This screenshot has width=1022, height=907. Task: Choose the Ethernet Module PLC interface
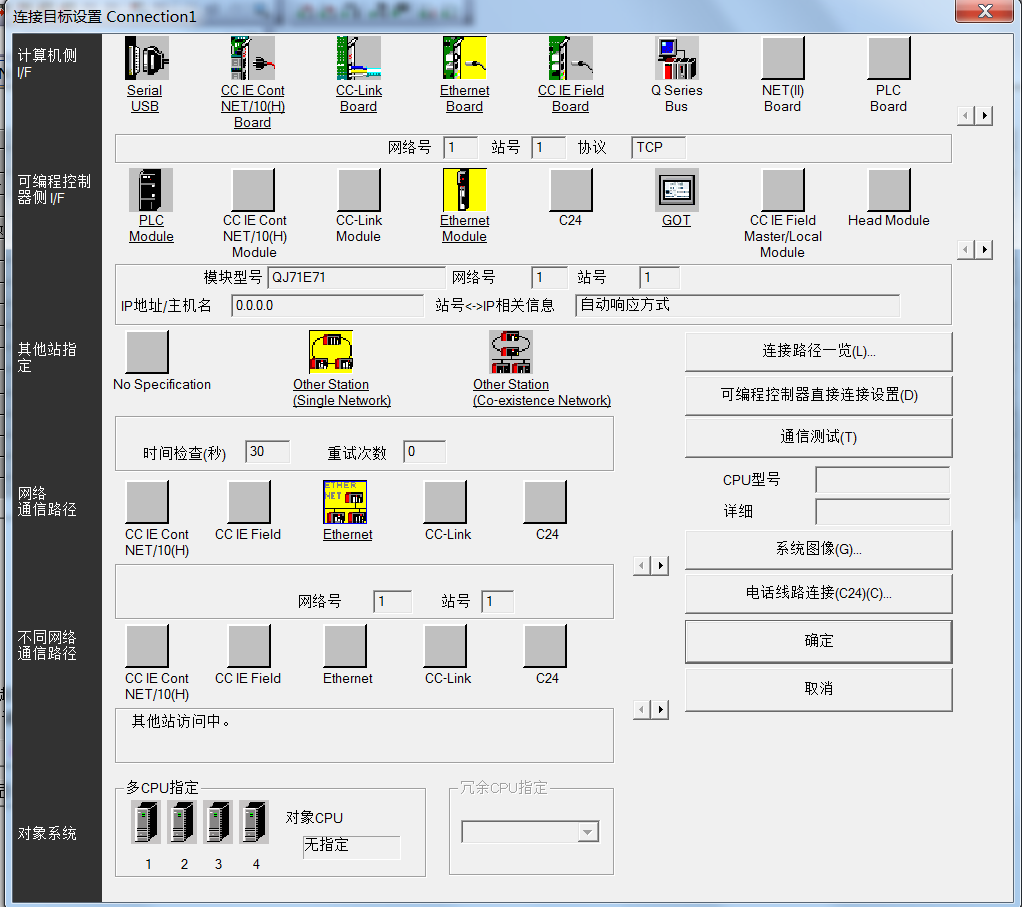464,190
